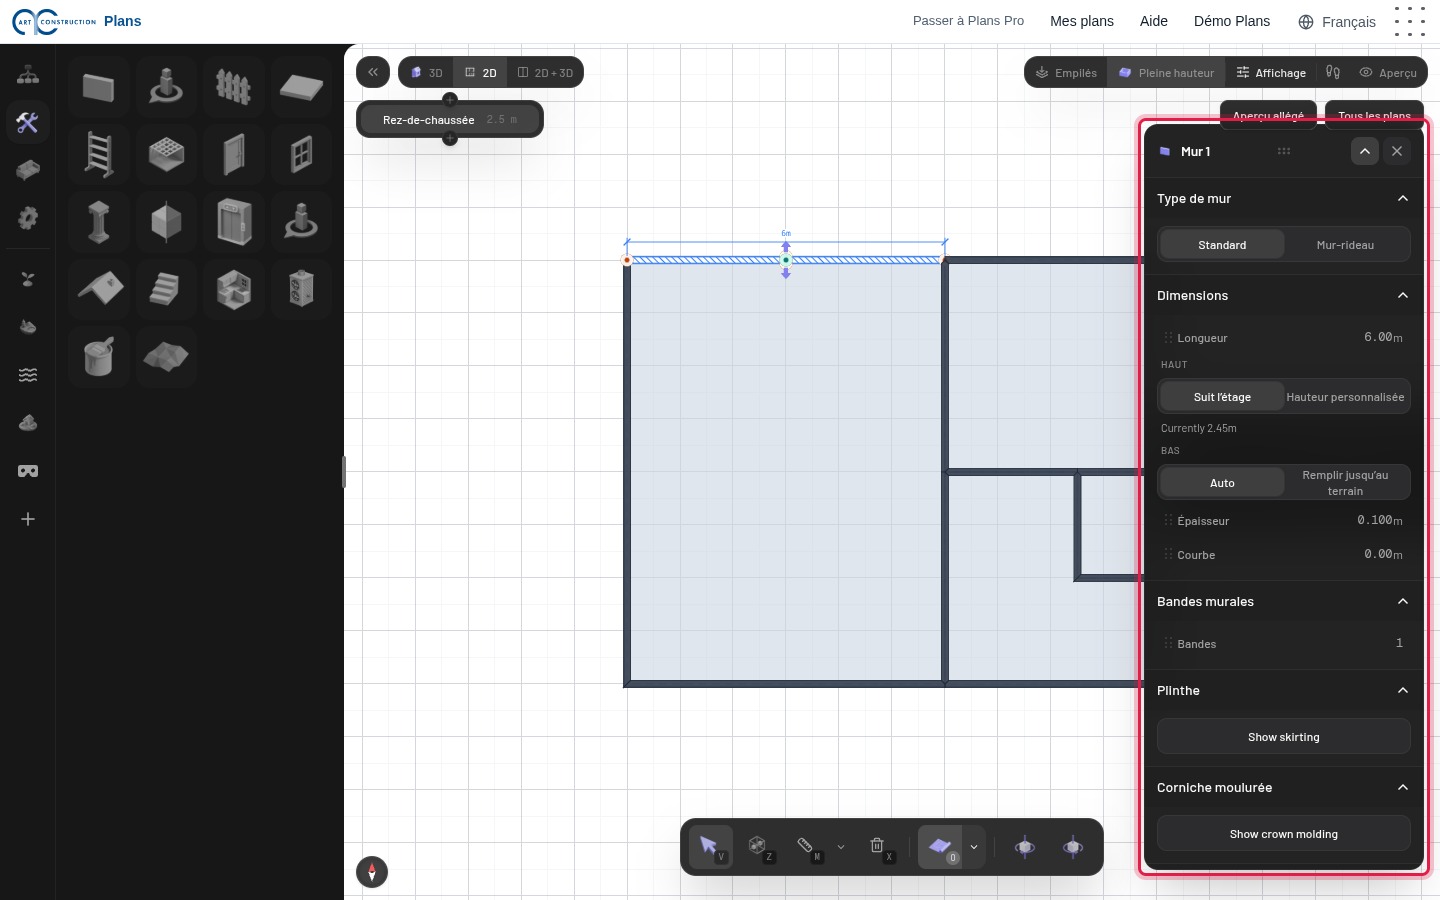Screen dimensions: 1440x900
Task: Click the trash delete tool
Action: pos(878,847)
